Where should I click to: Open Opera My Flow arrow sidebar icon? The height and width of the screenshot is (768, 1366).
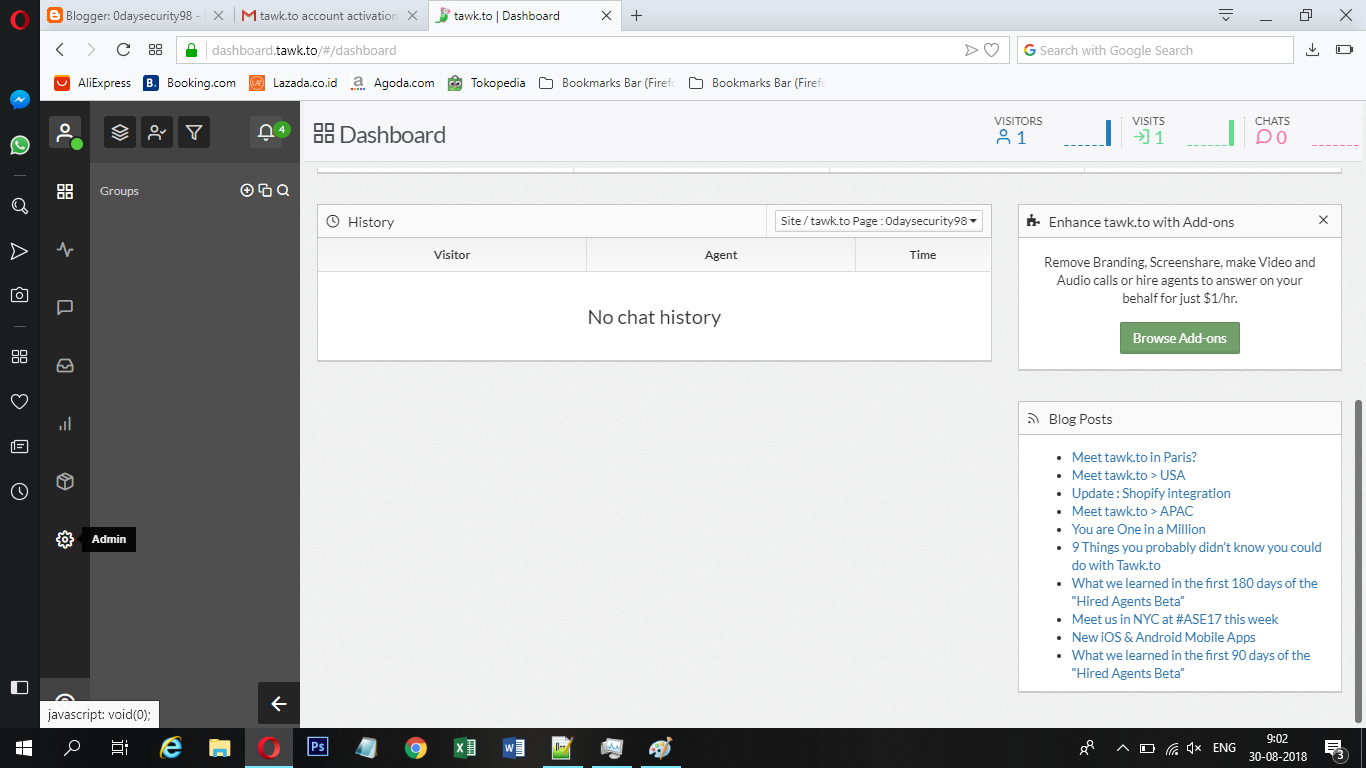19,251
